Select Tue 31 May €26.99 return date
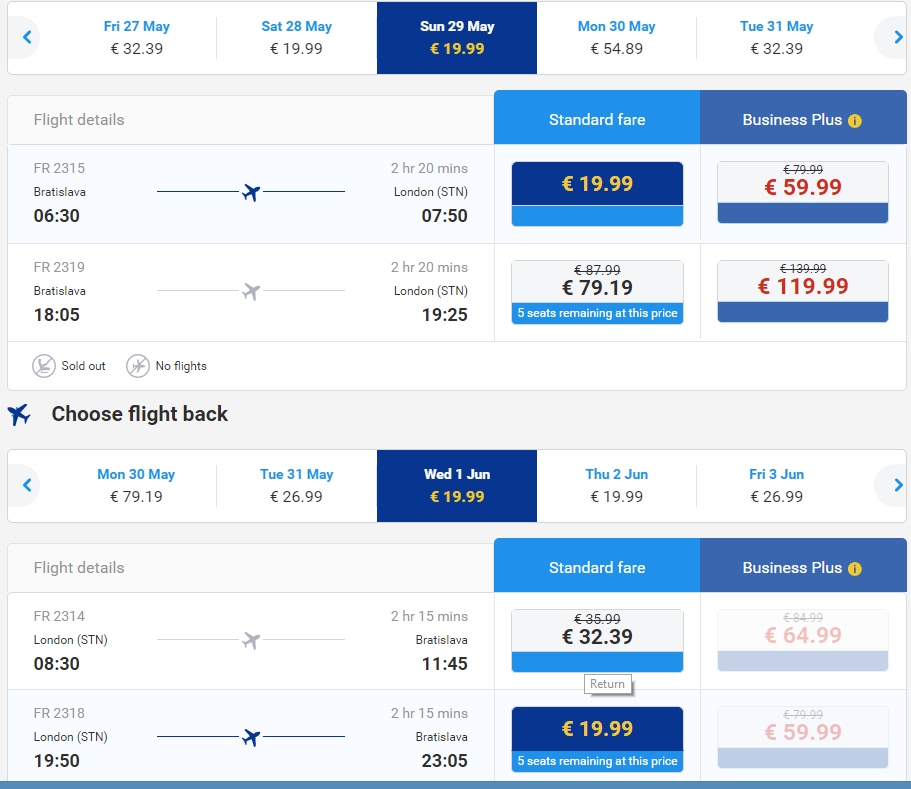Screen dimensions: 911x789 (x=296, y=485)
